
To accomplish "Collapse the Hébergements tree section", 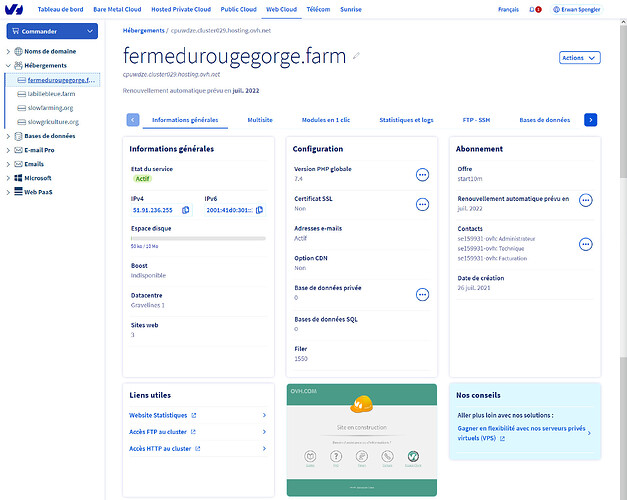I will [x=8, y=65].
